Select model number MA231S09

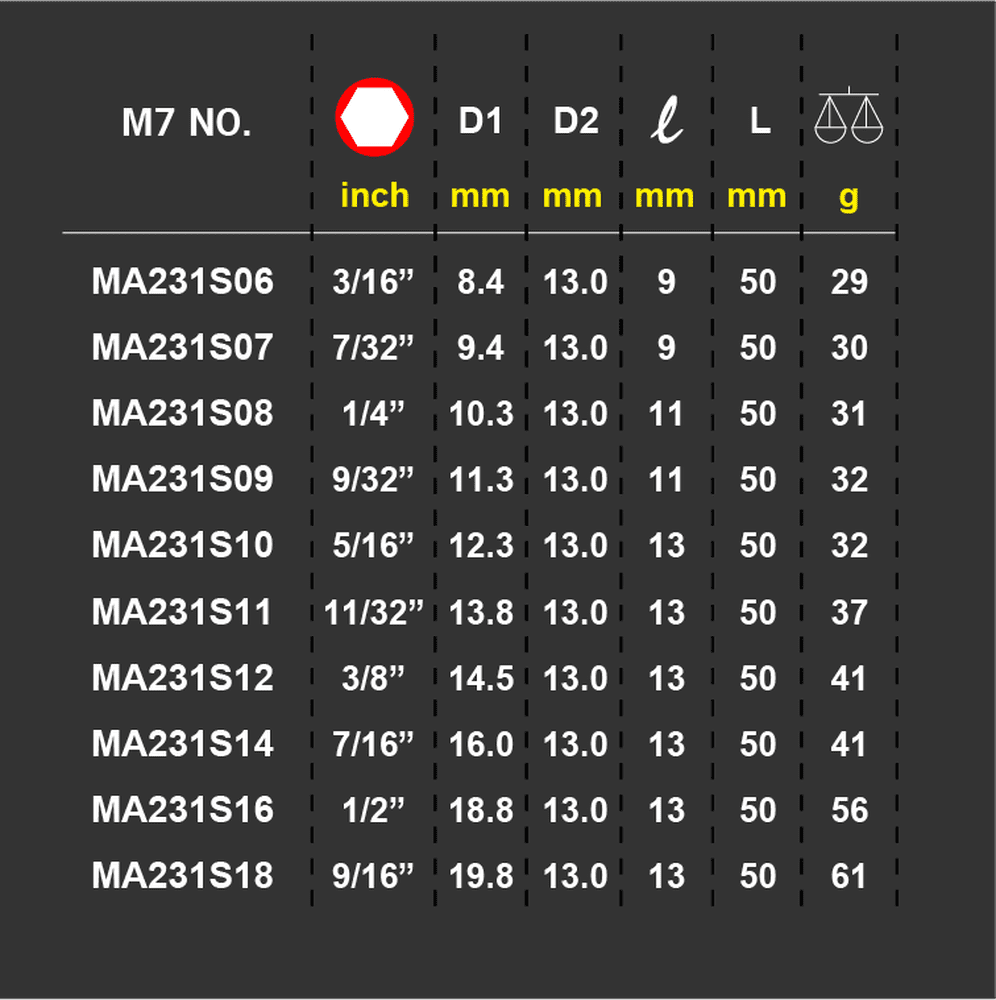182,478
